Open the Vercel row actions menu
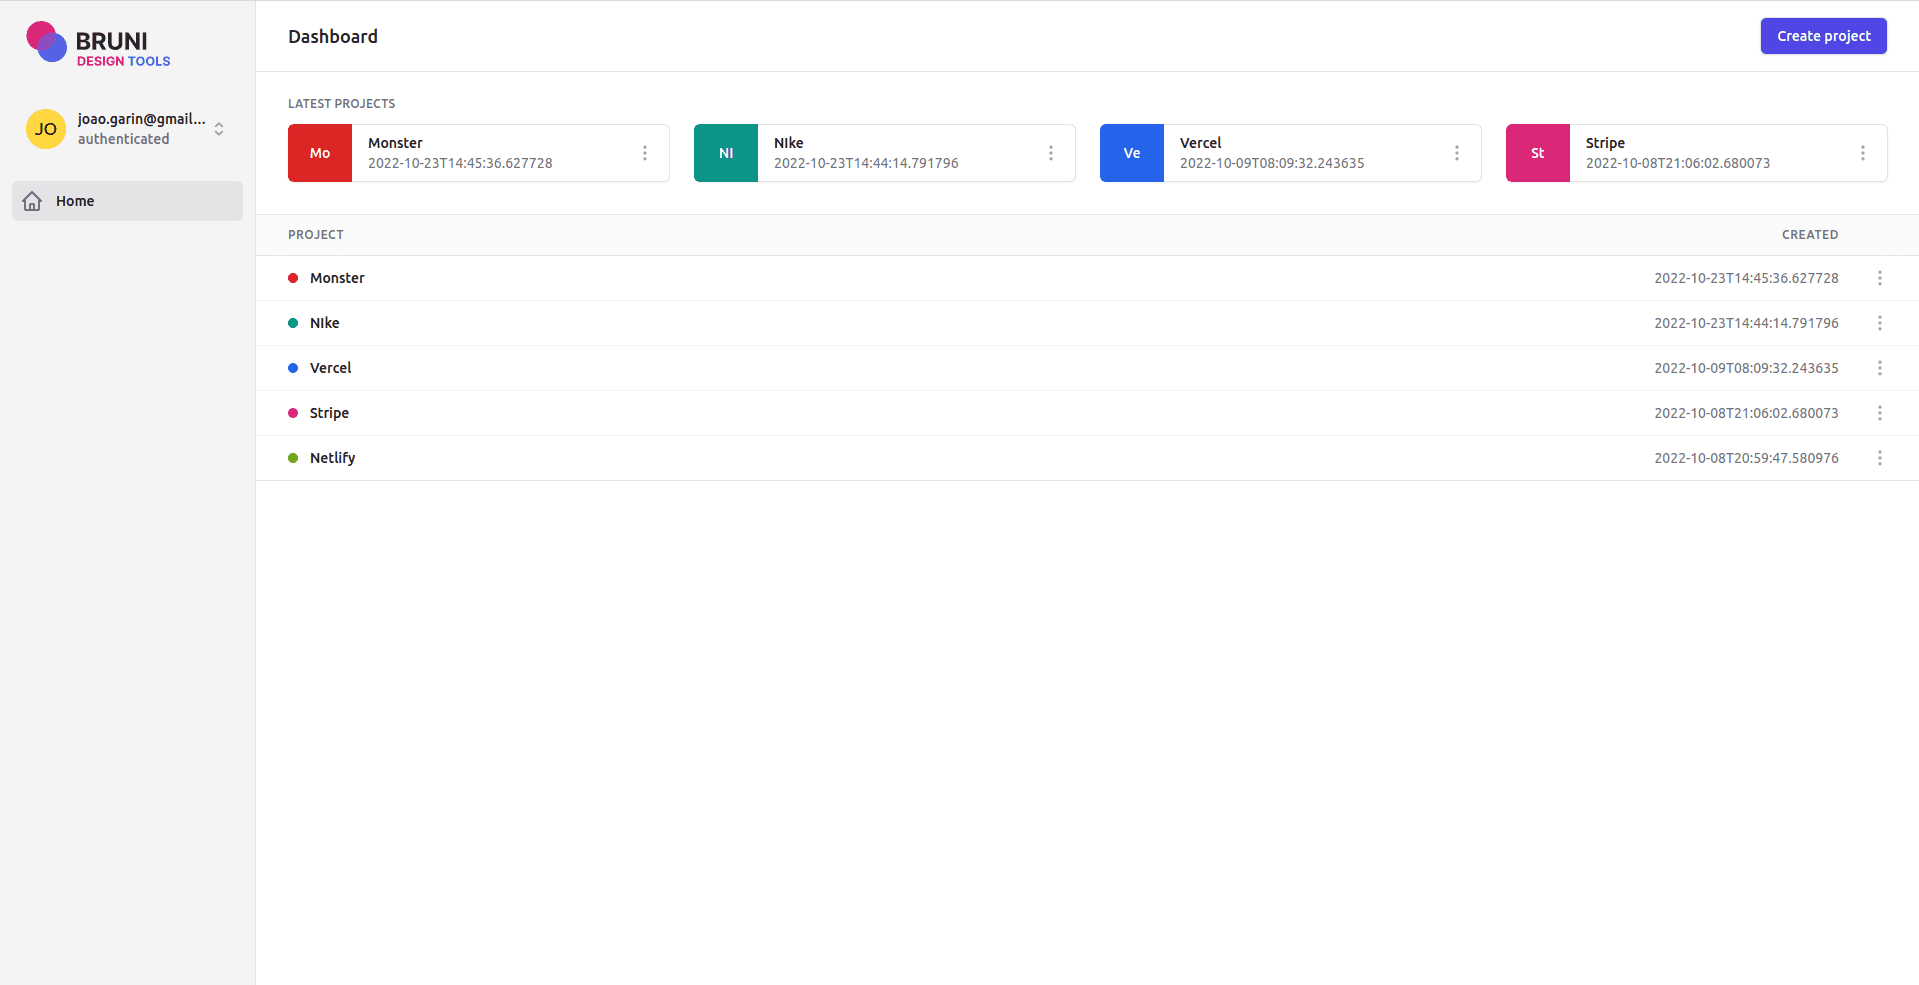This screenshot has height=985, width=1919. pos(1880,368)
